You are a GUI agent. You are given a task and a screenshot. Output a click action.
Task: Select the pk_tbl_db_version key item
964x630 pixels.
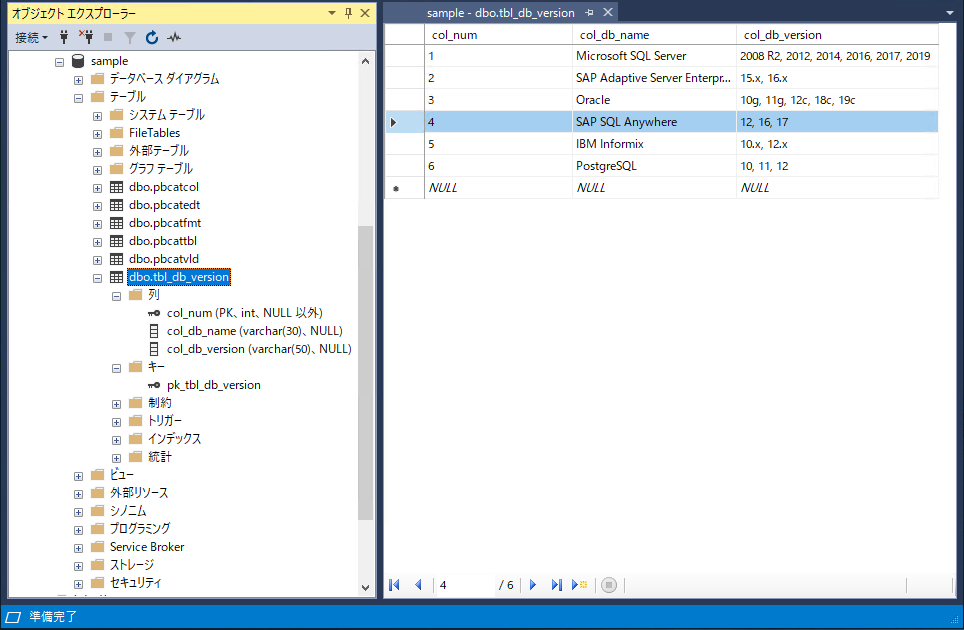click(x=213, y=385)
